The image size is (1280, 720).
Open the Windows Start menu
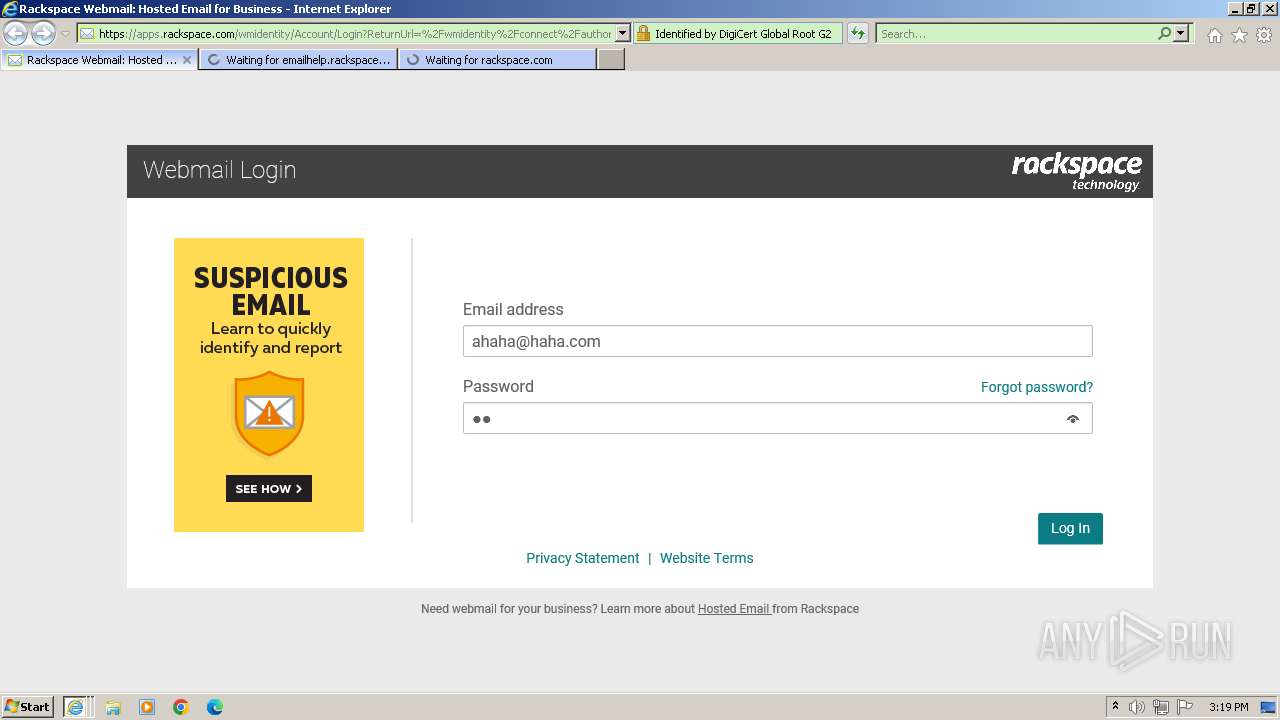[28, 707]
